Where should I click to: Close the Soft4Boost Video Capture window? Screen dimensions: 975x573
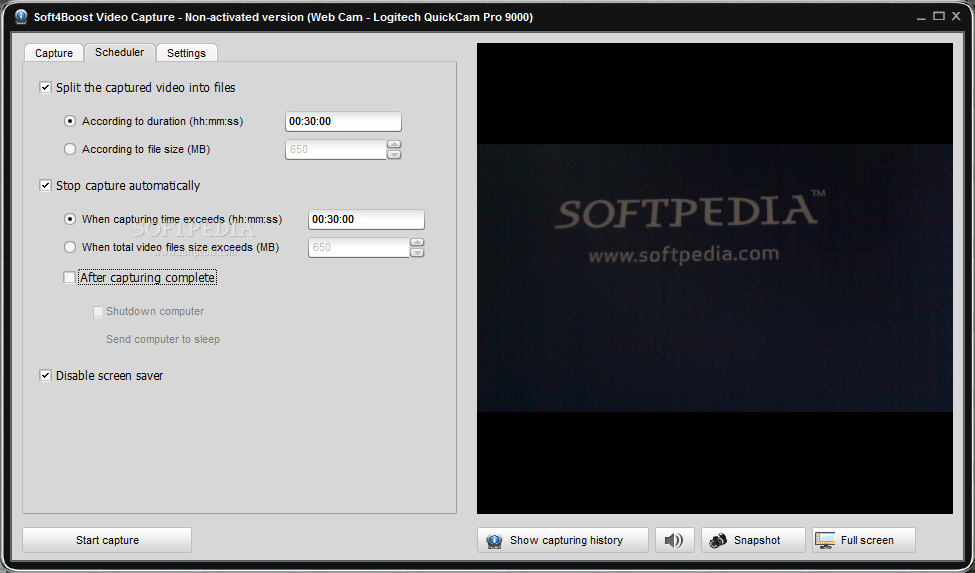[x=957, y=16]
